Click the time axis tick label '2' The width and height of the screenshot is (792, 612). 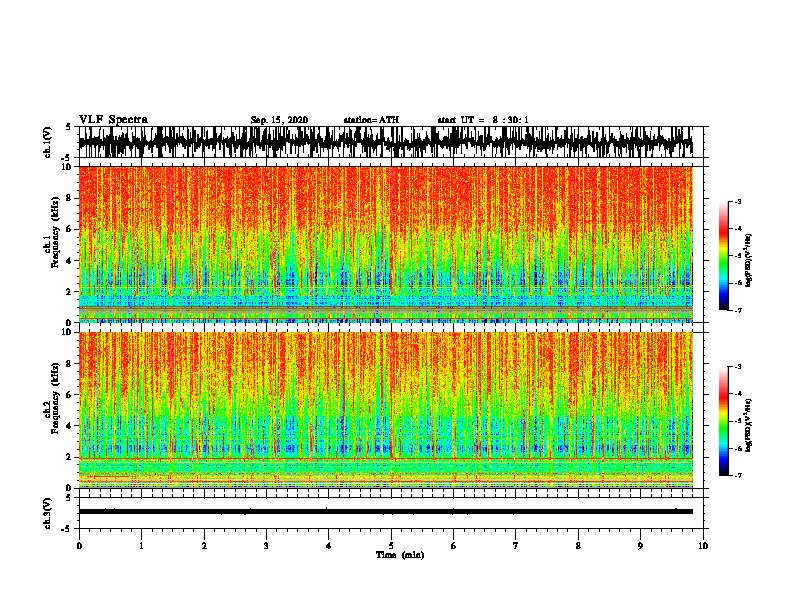pos(204,546)
